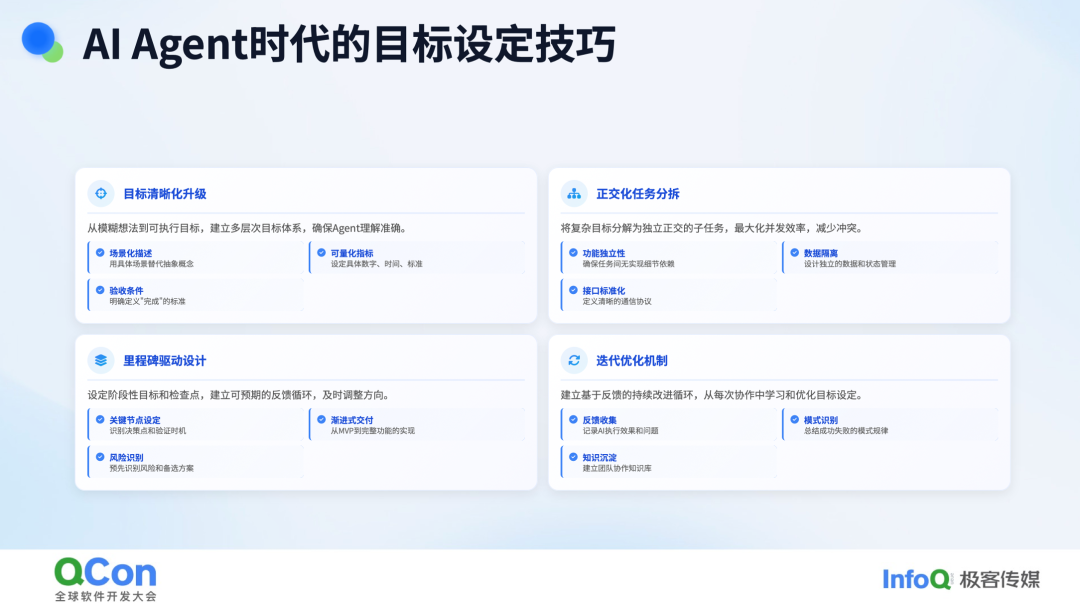This screenshot has width=1080, height=605.
Task: Click the check icon next to 模式识别
Action: (x=795, y=420)
